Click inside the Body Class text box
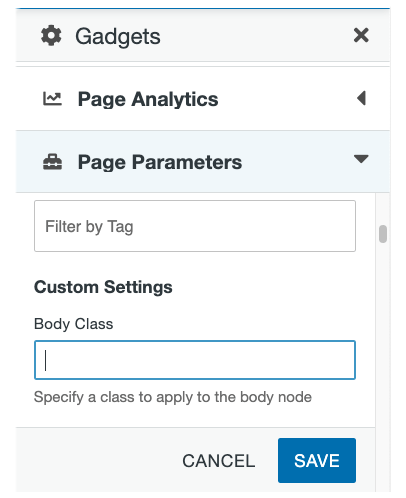Viewport: 406px width, 498px height. [195, 360]
